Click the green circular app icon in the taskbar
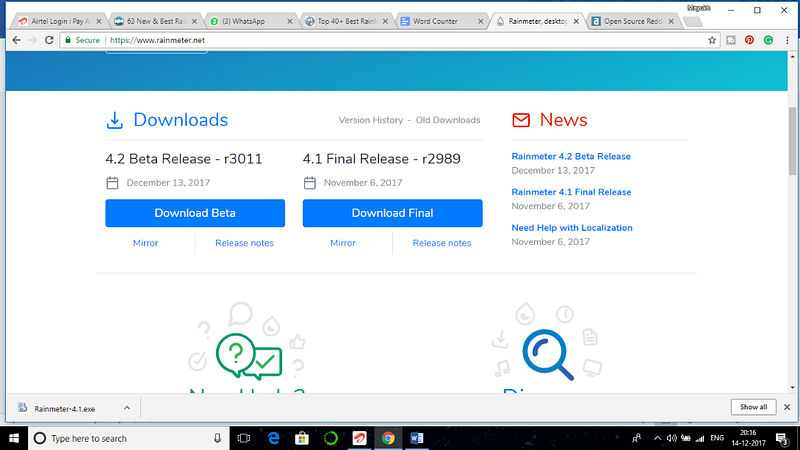 pyautogui.click(x=331, y=438)
